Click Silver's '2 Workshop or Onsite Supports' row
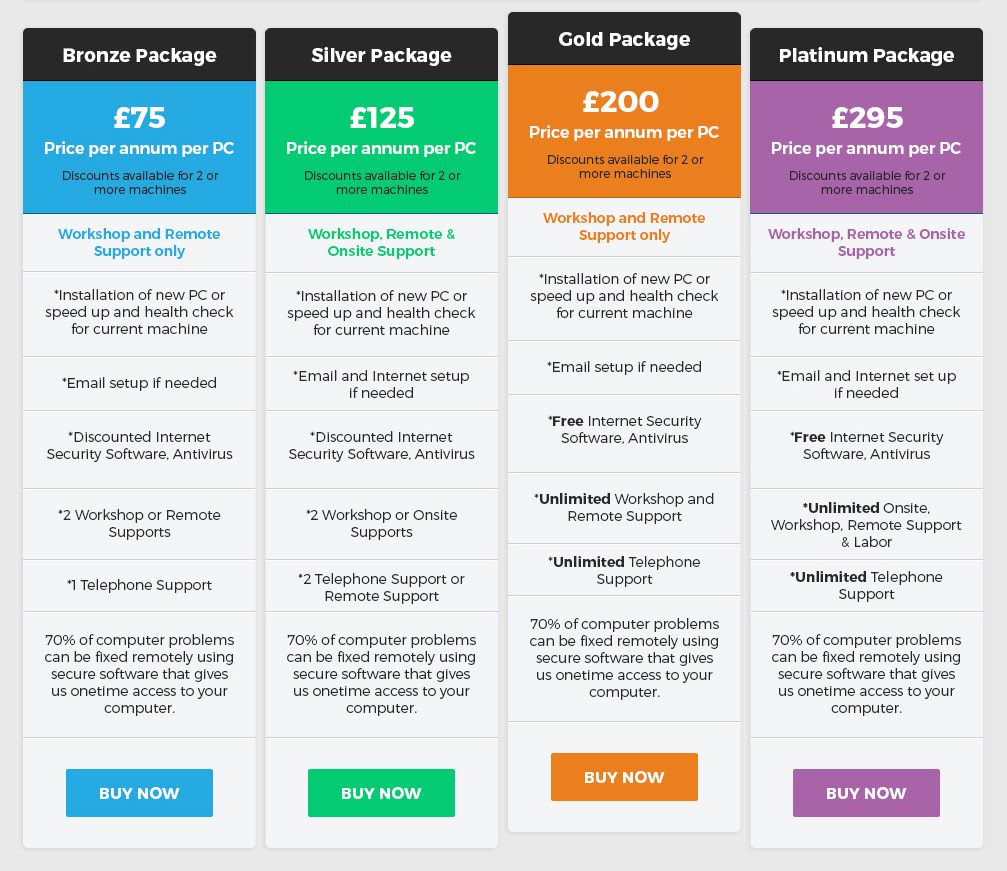 (381, 523)
